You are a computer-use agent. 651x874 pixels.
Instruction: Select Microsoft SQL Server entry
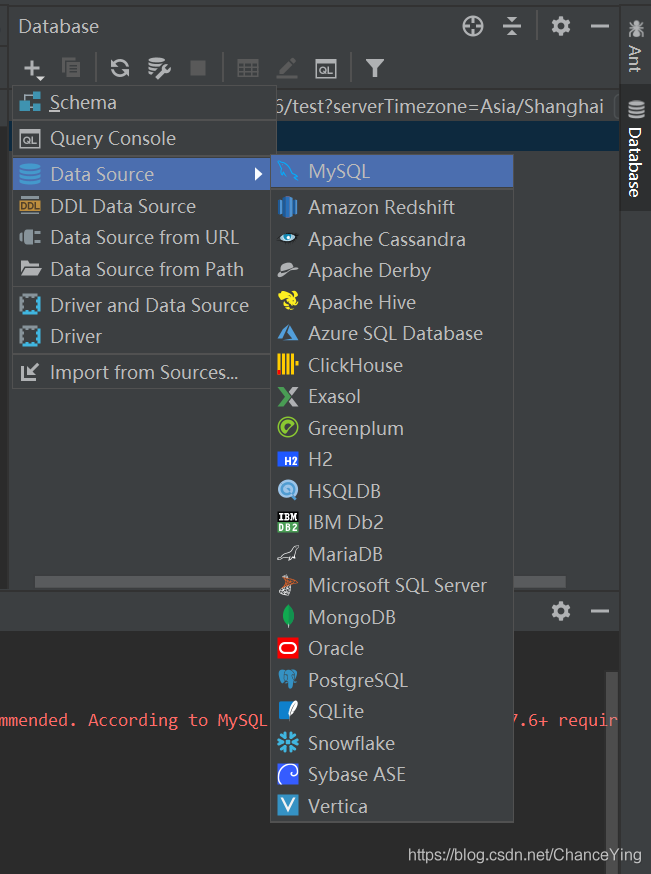[x=397, y=586]
